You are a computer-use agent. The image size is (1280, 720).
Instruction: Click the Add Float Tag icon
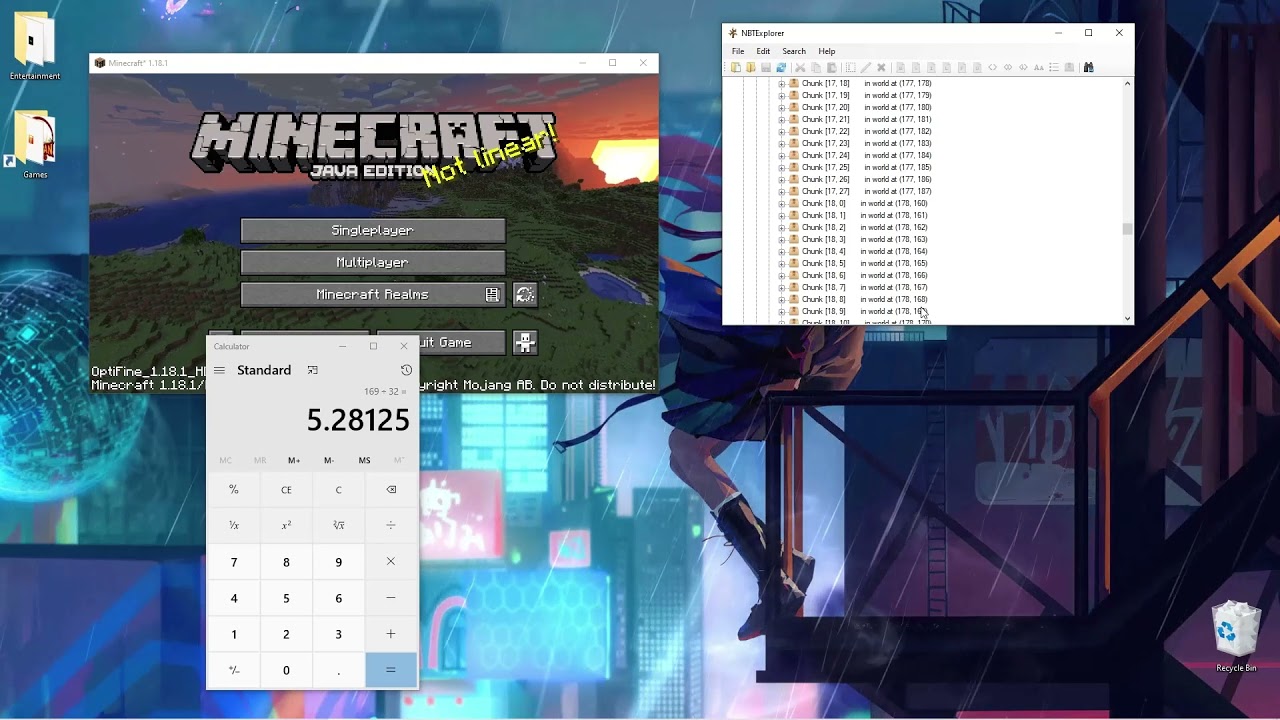coord(962,67)
